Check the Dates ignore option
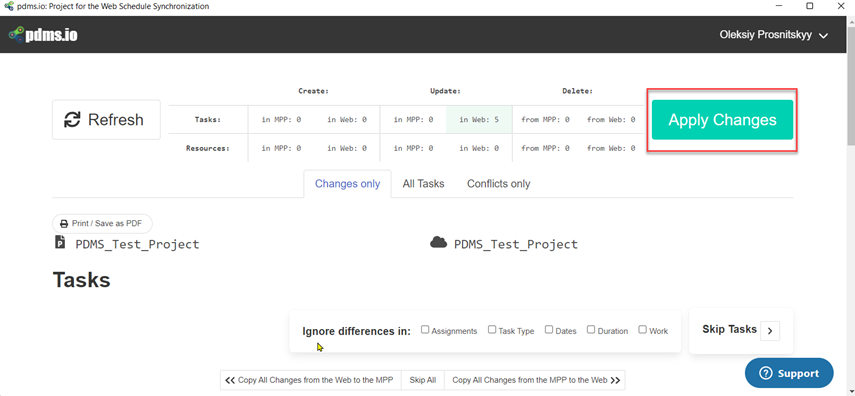The width and height of the screenshot is (855, 396). [x=549, y=329]
